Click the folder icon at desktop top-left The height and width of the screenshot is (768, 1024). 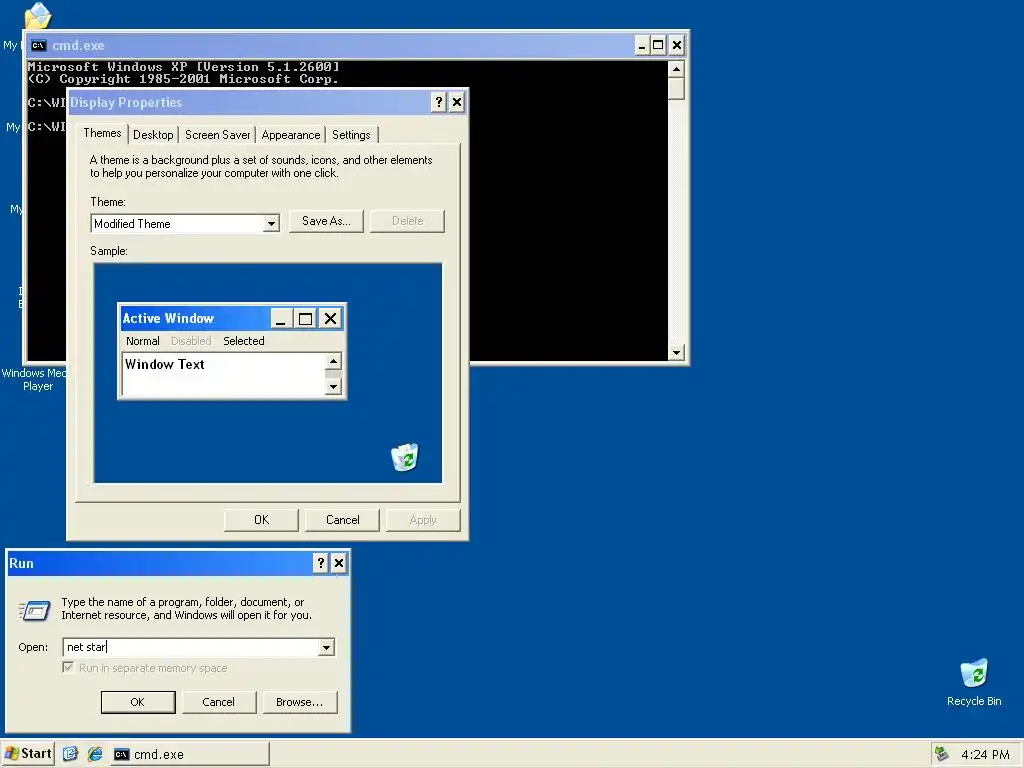[37, 15]
